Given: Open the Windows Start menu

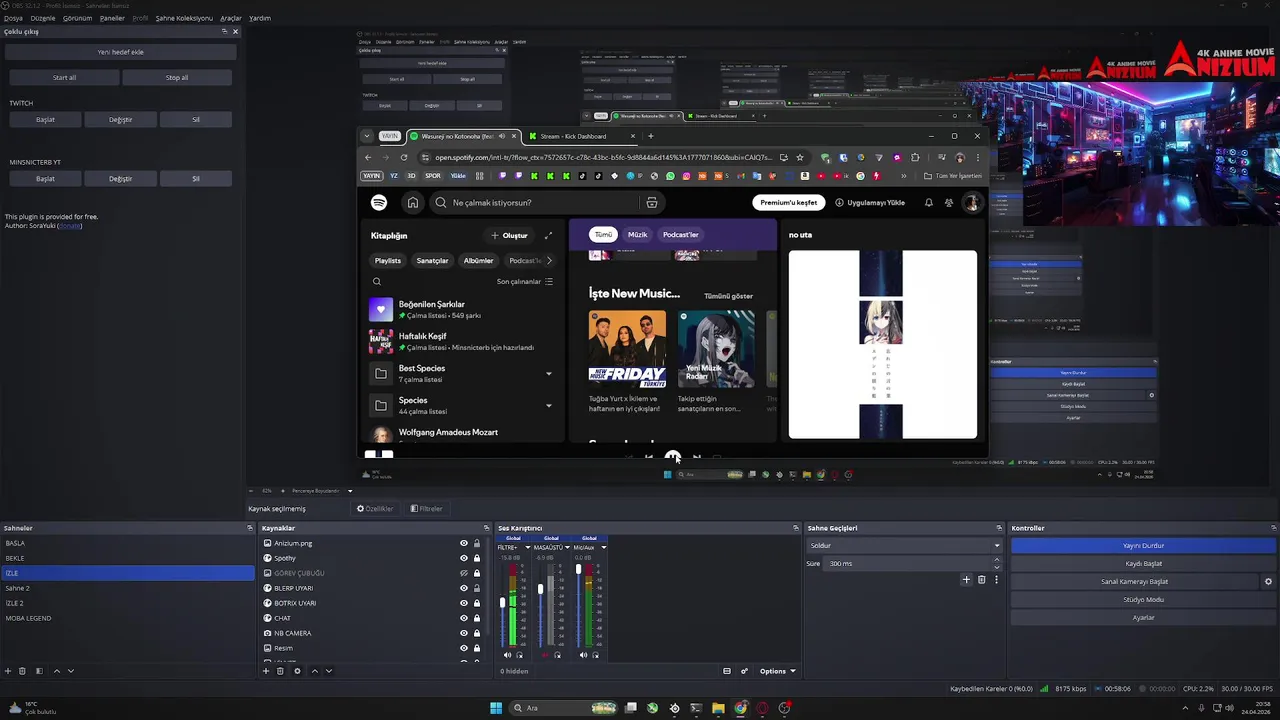Looking at the screenshot, I should tap(496, 708).
